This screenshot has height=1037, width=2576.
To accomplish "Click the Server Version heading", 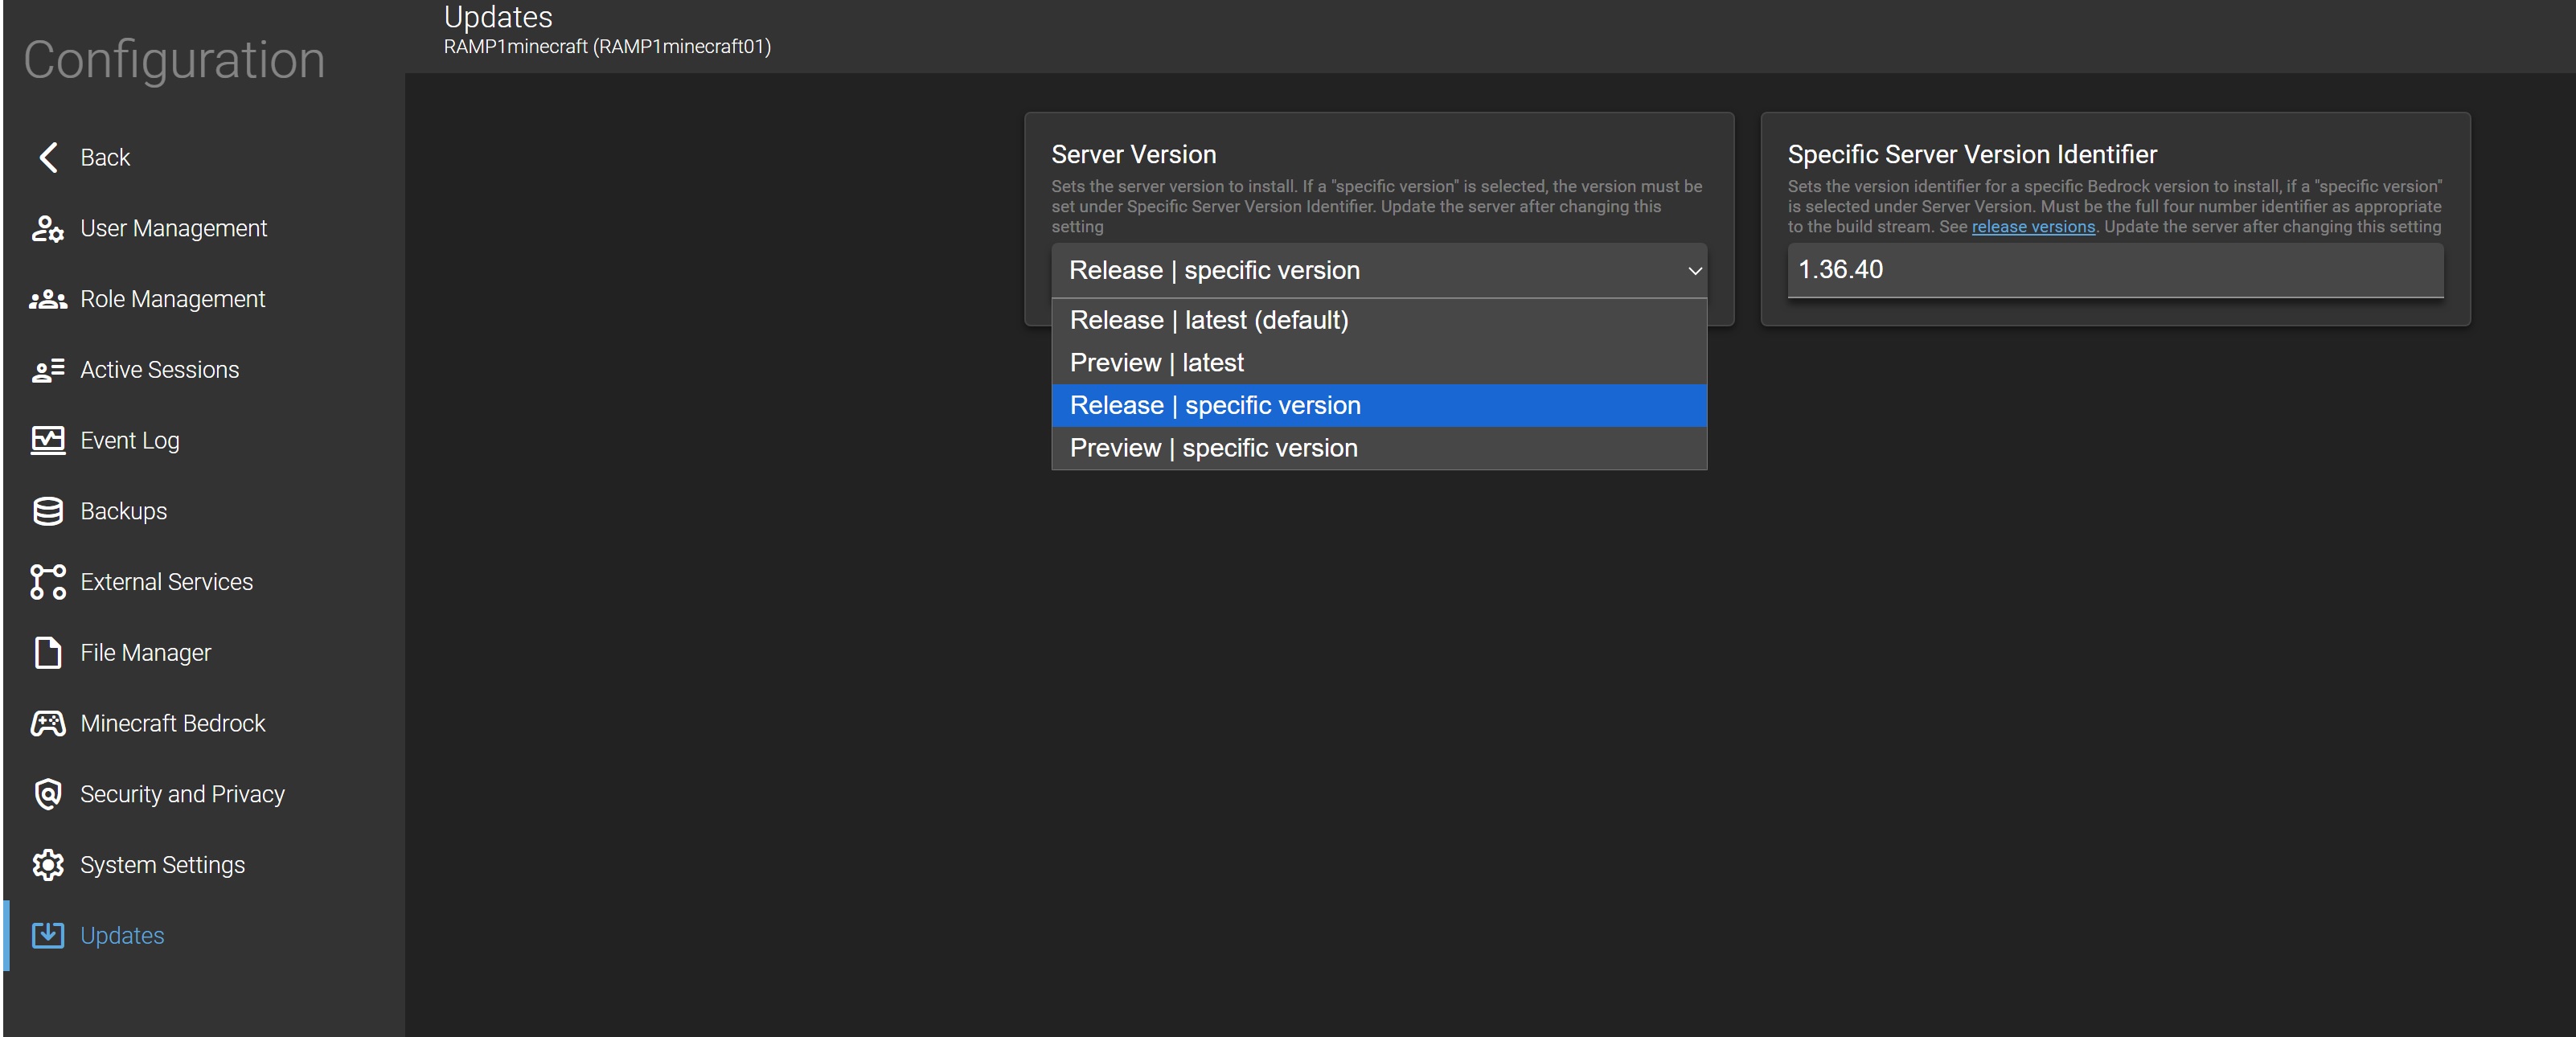I will 1133,154.
